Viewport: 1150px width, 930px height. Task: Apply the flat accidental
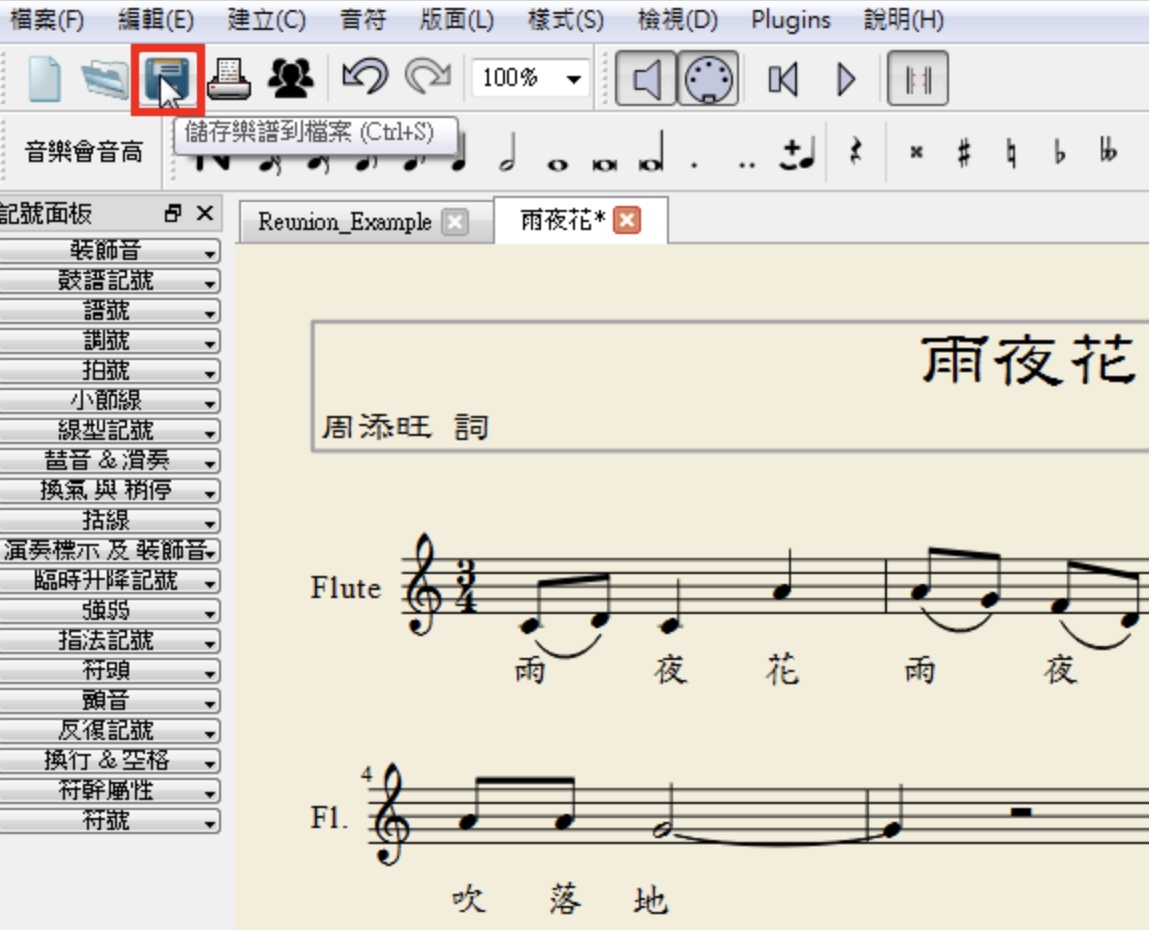(1058, 152)
